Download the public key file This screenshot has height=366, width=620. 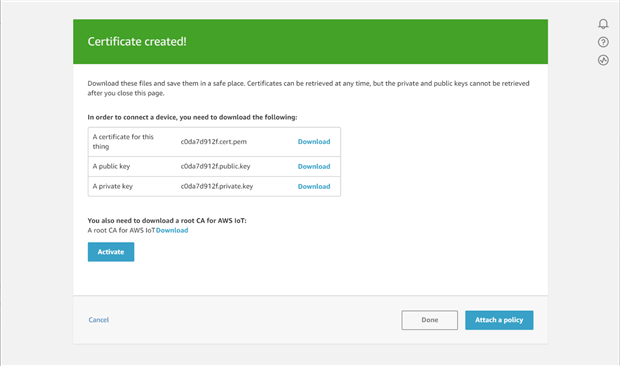pyautogui.click(x=314, y=166)
